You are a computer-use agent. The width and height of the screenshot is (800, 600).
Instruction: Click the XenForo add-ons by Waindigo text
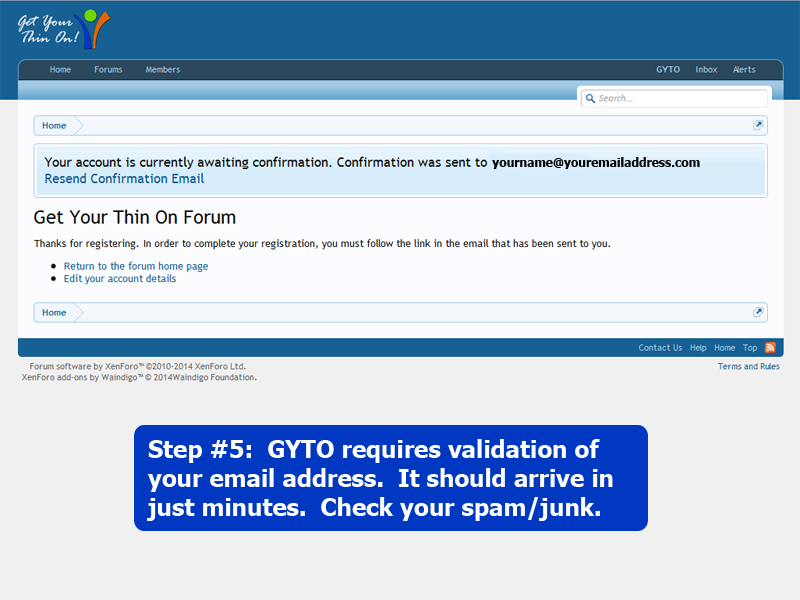139,378
